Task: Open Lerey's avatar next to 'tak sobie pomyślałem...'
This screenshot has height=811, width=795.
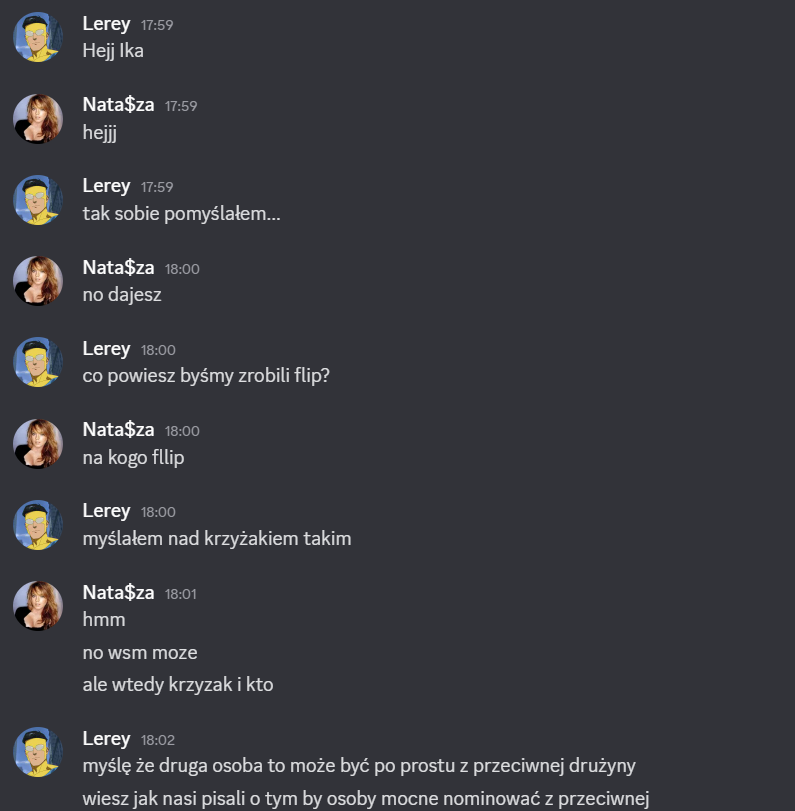Action: click(x=38, y=200)
